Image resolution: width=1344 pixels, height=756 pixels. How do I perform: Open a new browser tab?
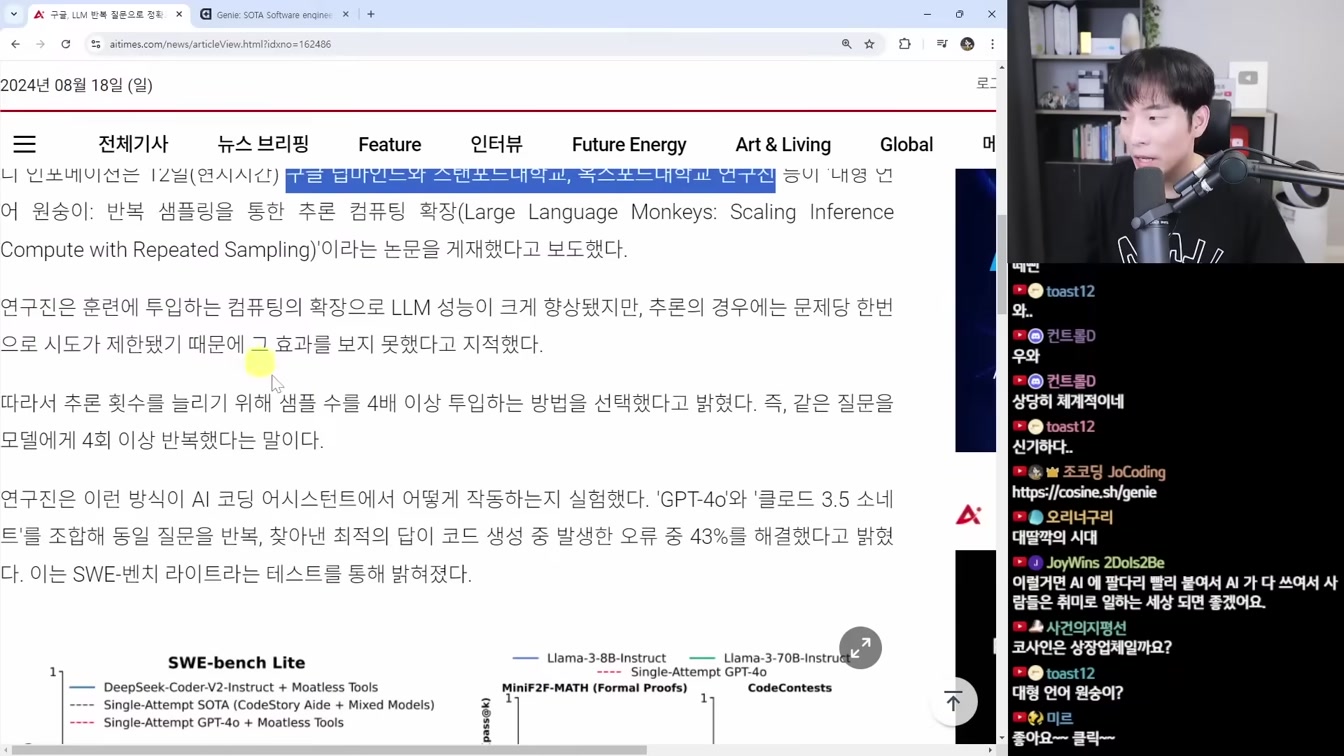(x=371, y=15)
